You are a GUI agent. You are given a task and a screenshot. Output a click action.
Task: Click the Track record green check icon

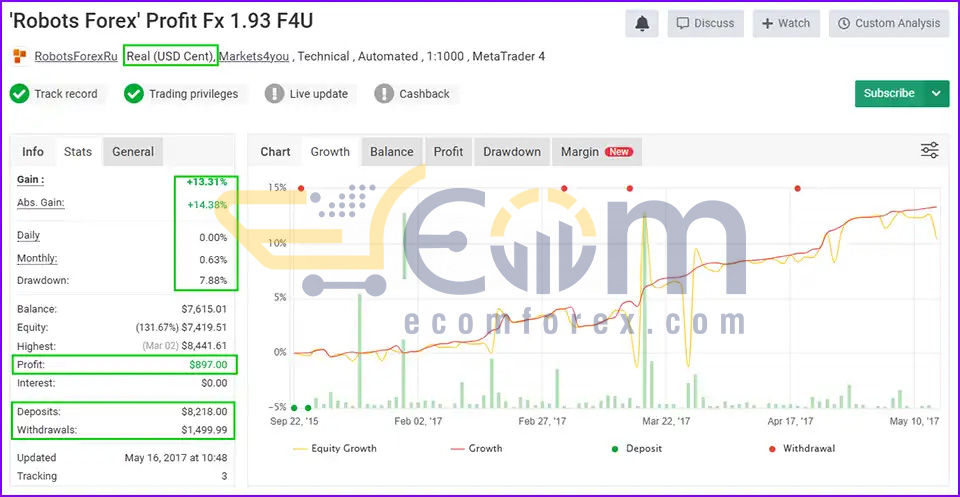point(20,94)
